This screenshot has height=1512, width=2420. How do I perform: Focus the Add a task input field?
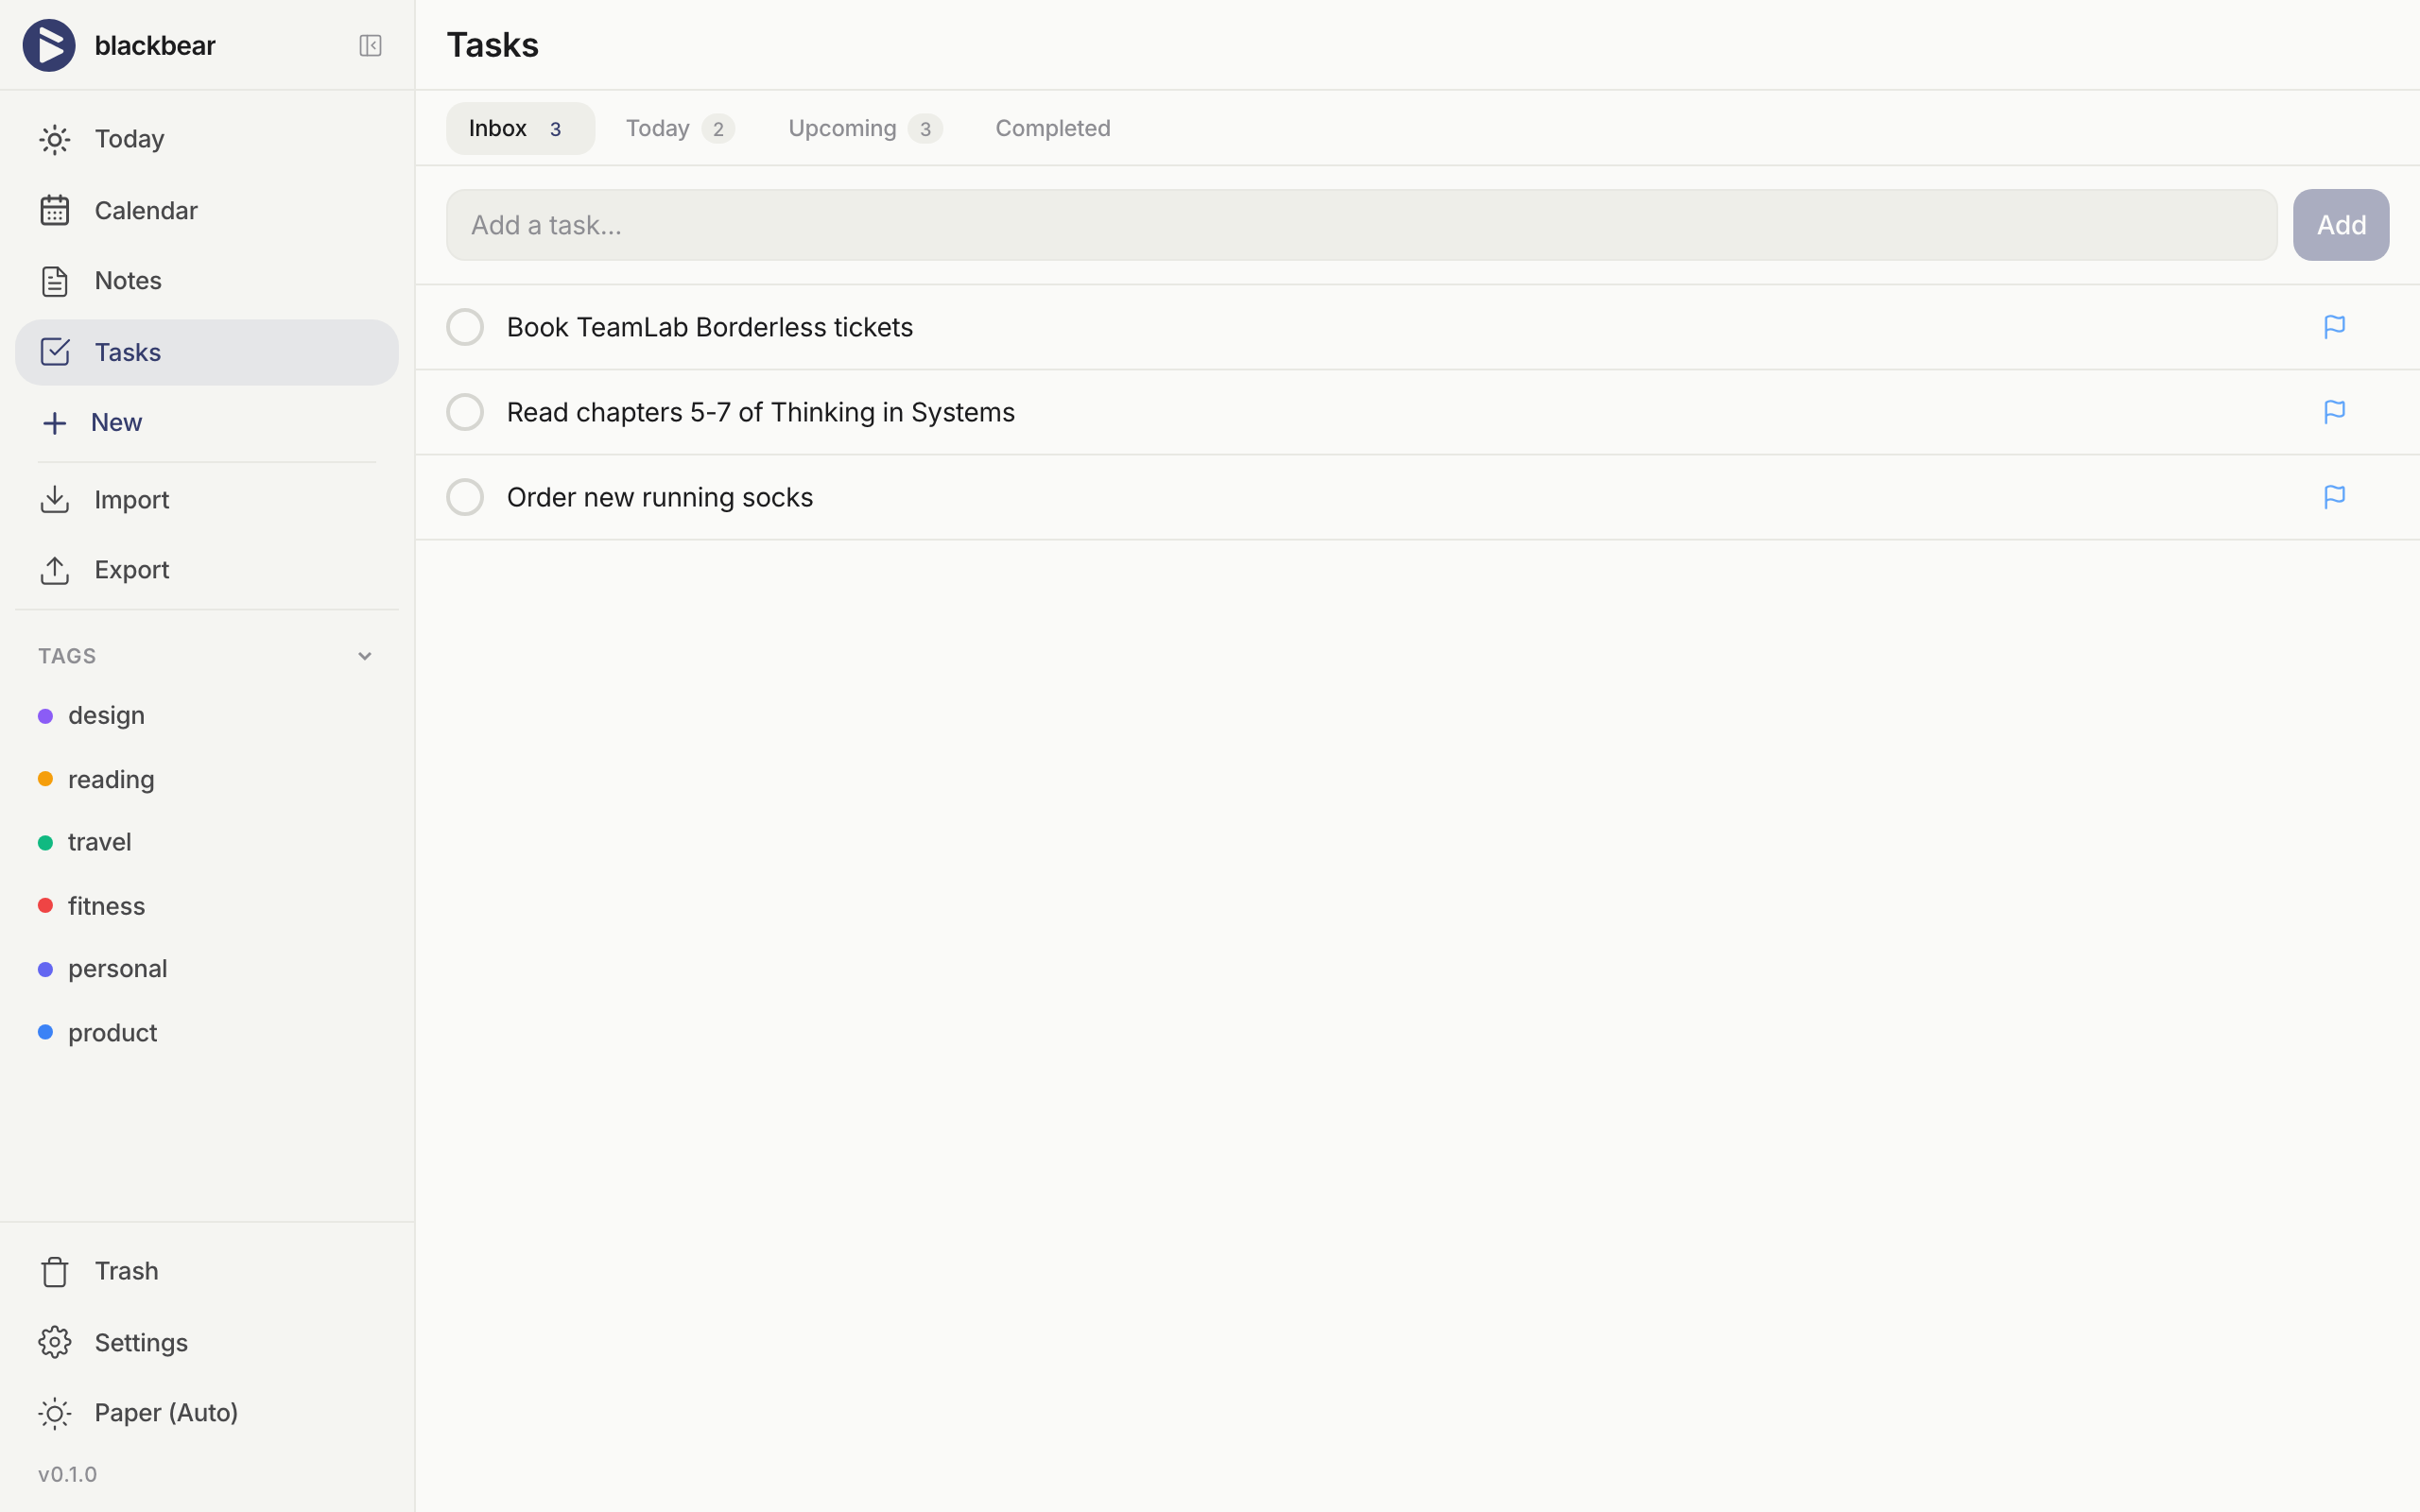(1360, 224)
